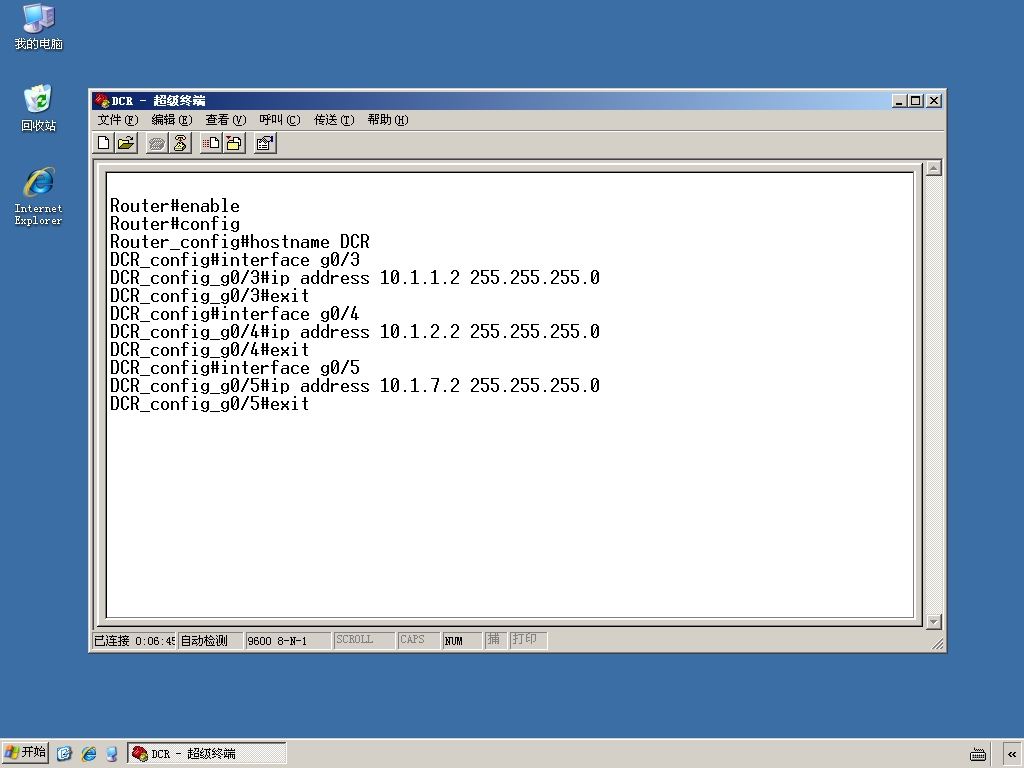The width and height of the screenshot is (1024, 768).
Task: Click the Open file toolbar icon
Action: [126, 143]
